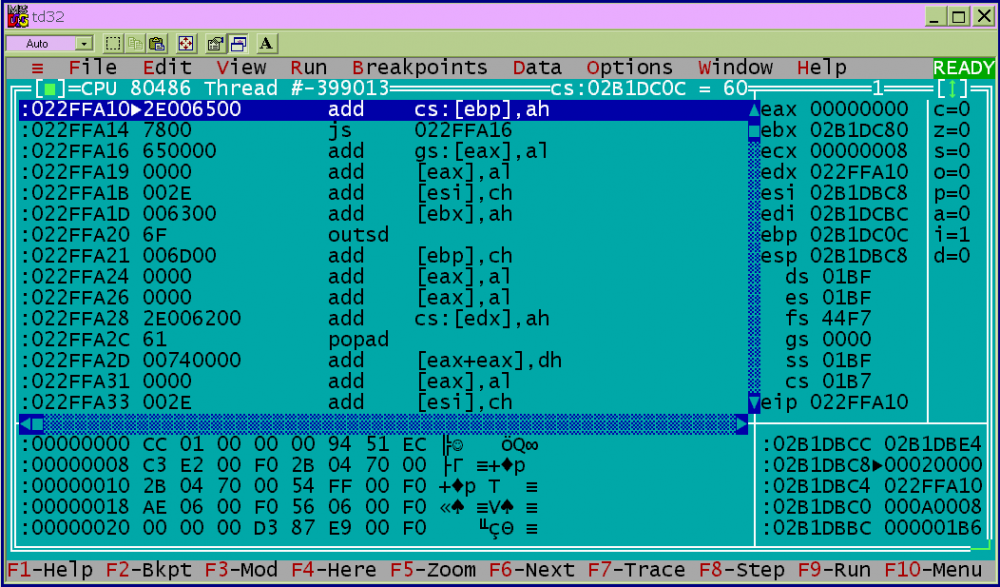Open the ≡ system menu icon
This screenshot has width=1000, height=587.
[37, 68]
